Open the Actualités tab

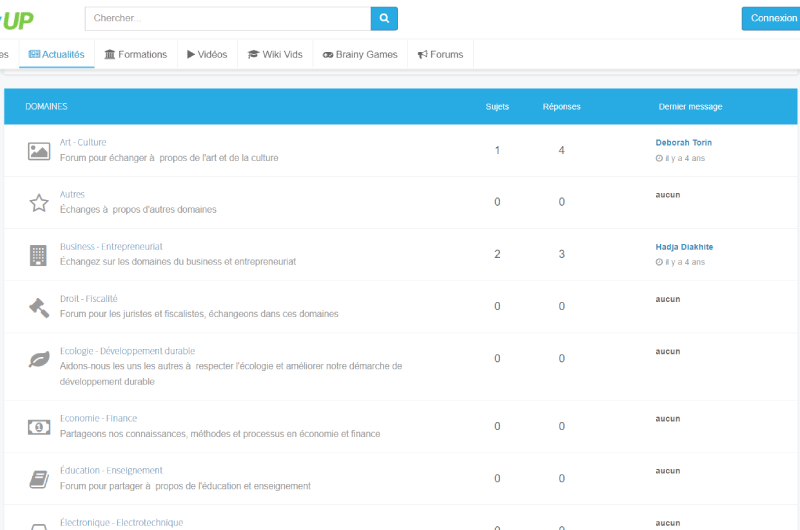[x=57, y=54]
